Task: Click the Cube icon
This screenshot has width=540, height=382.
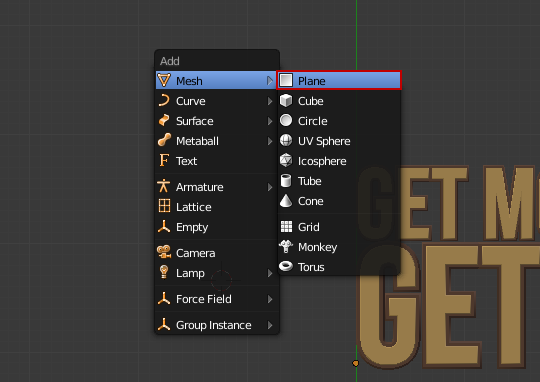Action: (286, 100)
